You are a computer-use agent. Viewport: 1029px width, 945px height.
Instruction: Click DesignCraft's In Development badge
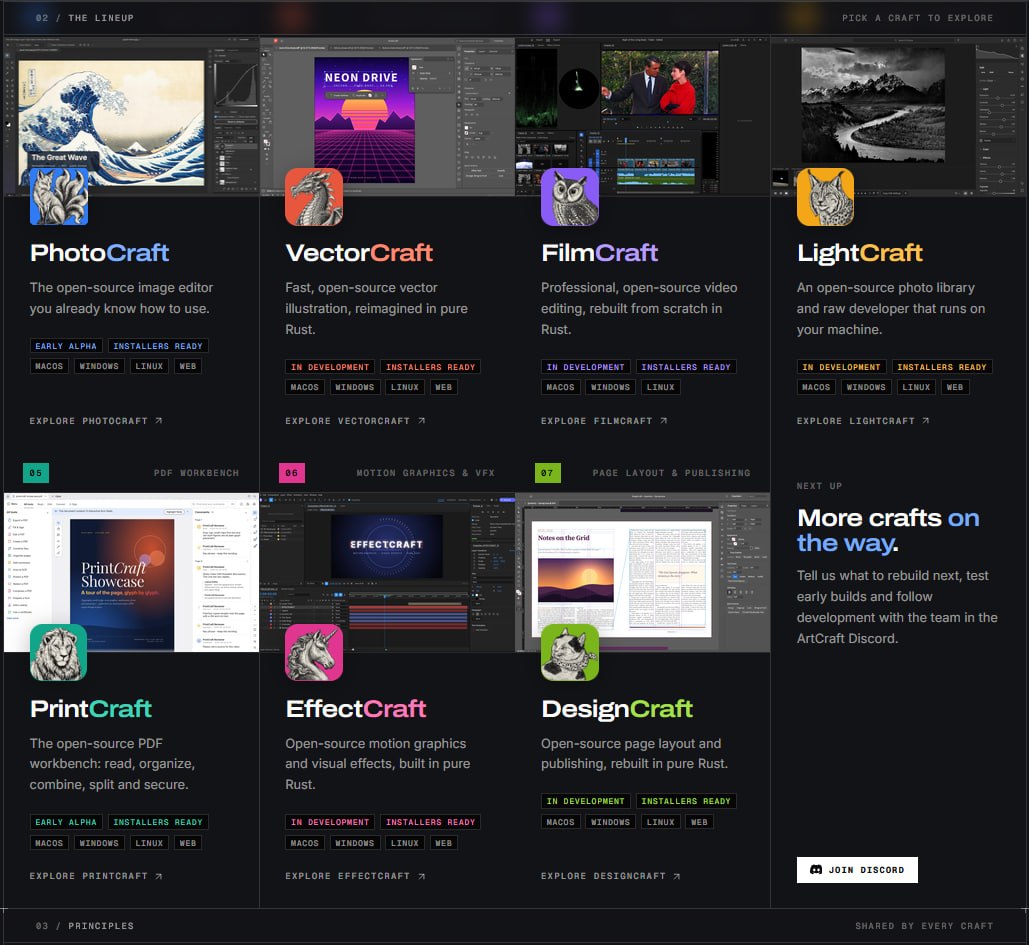[585, 801]
